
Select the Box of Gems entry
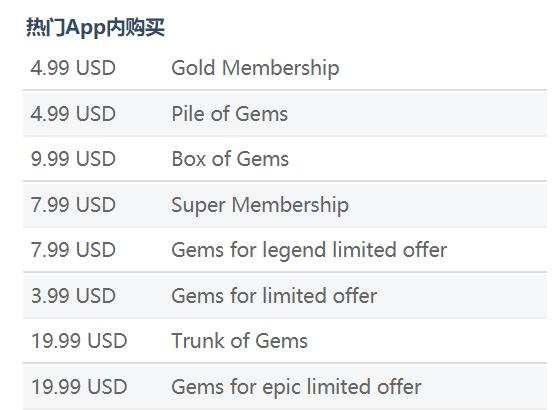pos(230,159)
